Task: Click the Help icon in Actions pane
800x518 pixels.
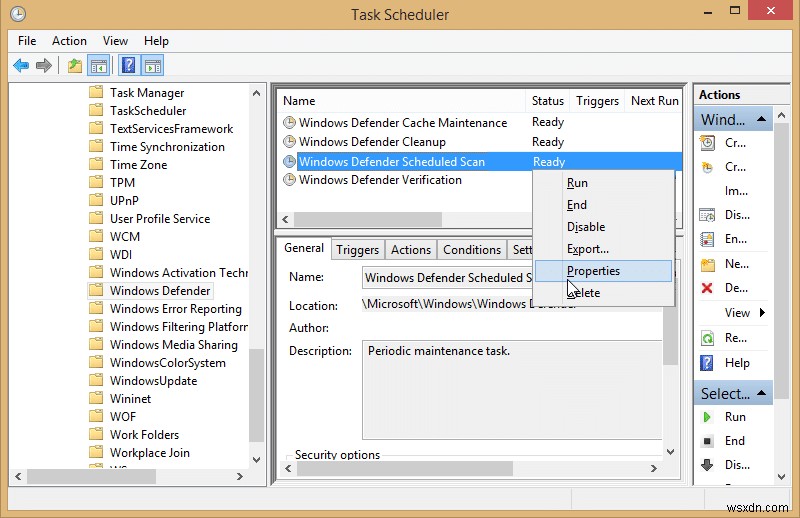Action: tap(707, 363)
